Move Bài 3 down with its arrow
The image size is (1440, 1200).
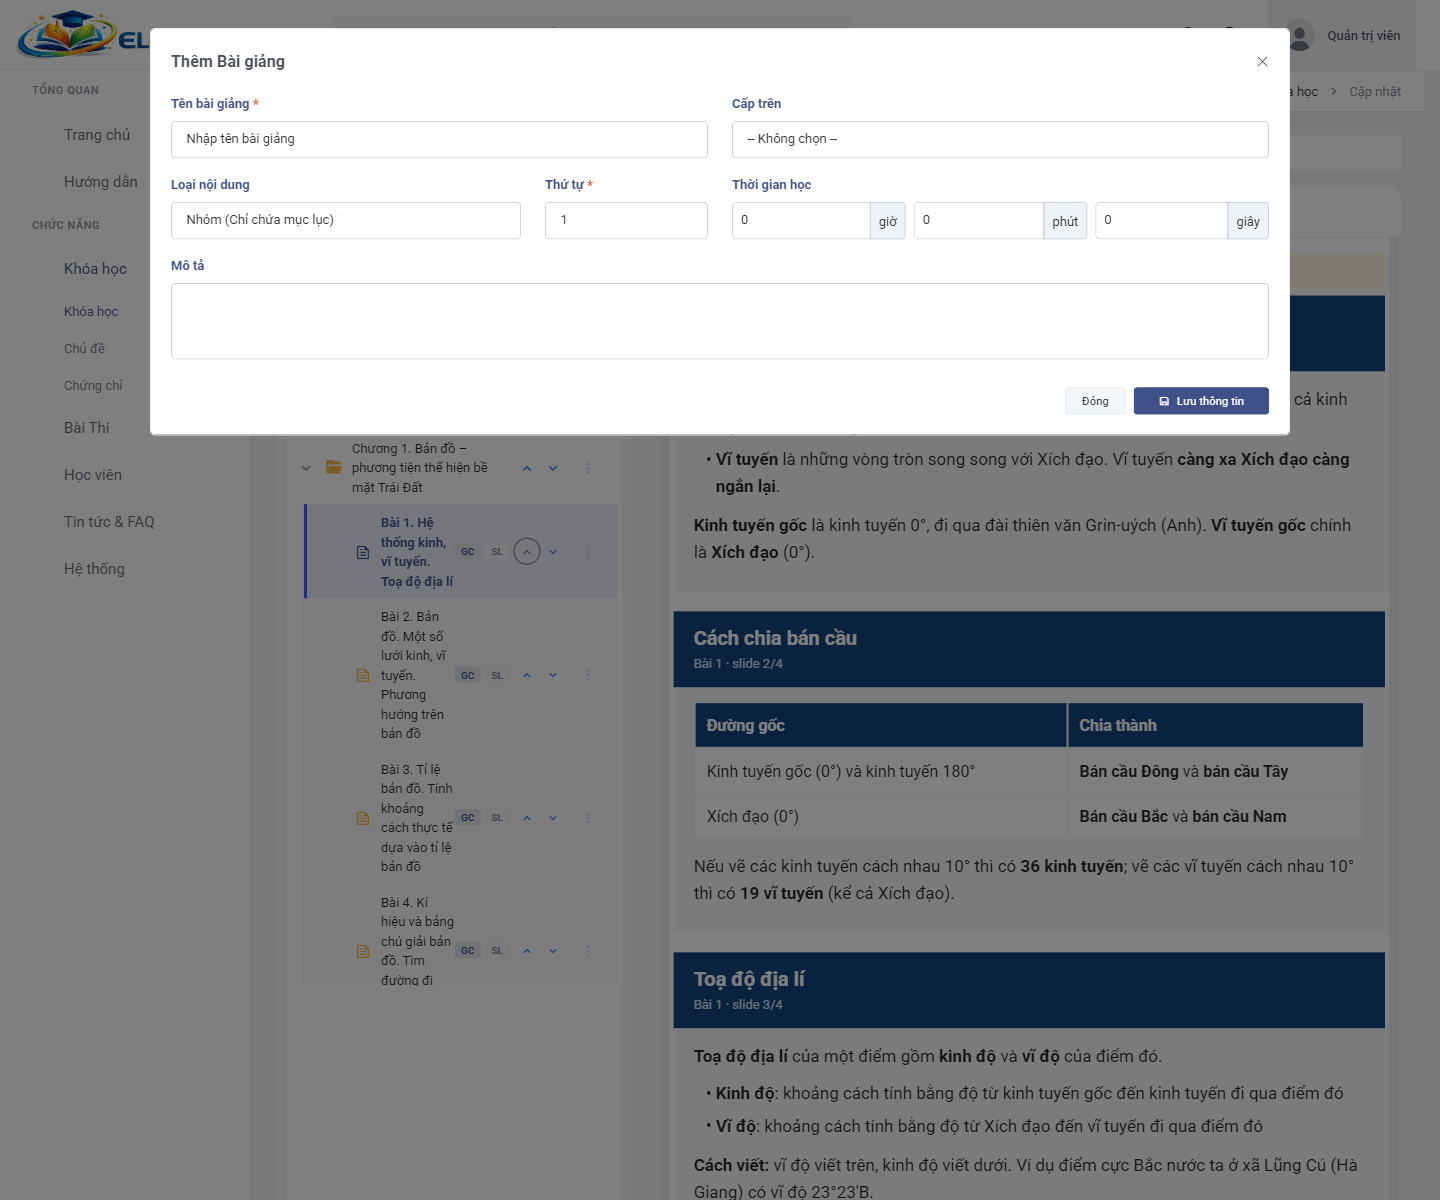[x=553, y=818]
